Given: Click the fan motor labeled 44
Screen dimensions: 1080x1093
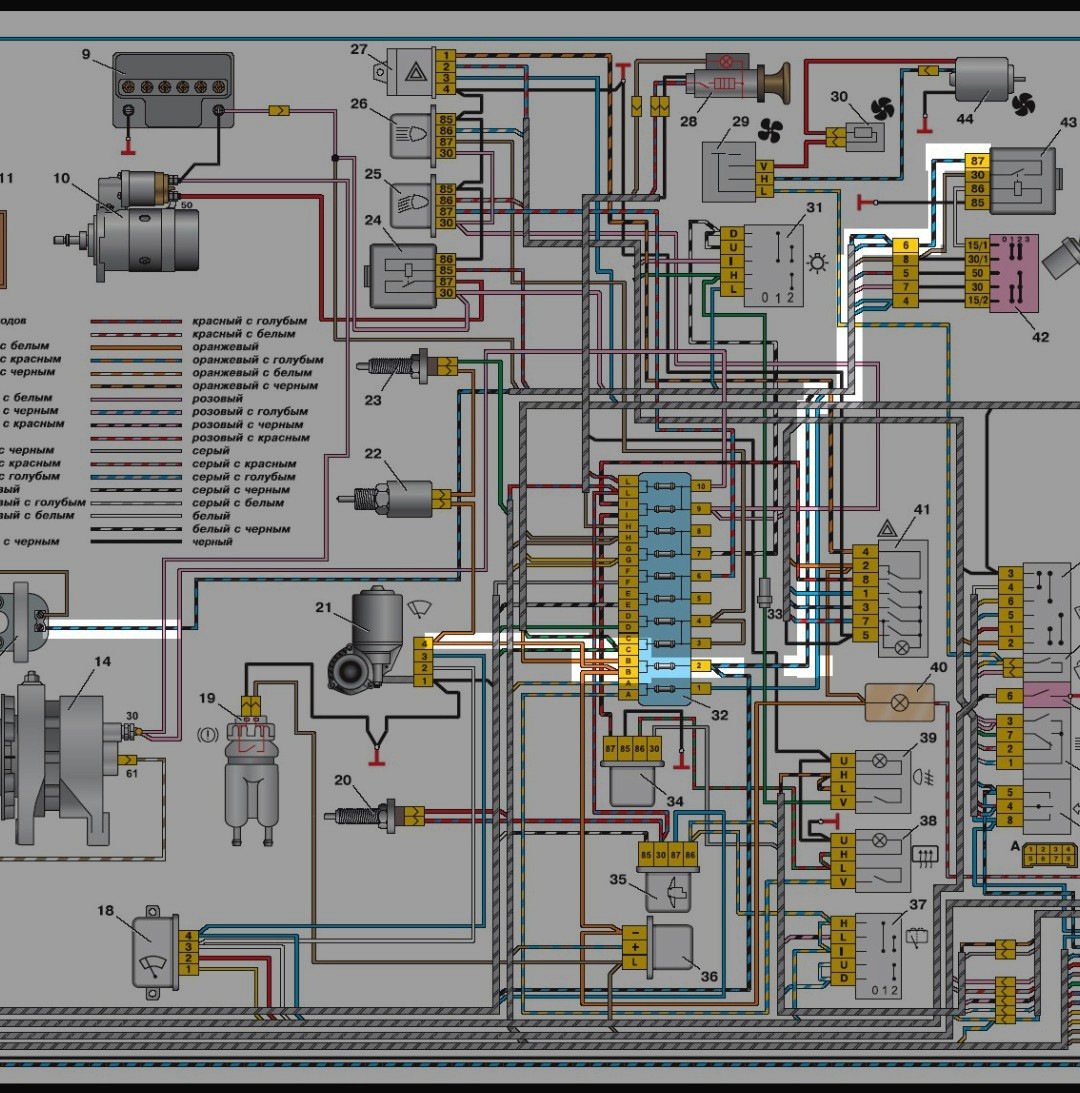Looking at the screenshot, I should tap(984, 79).
